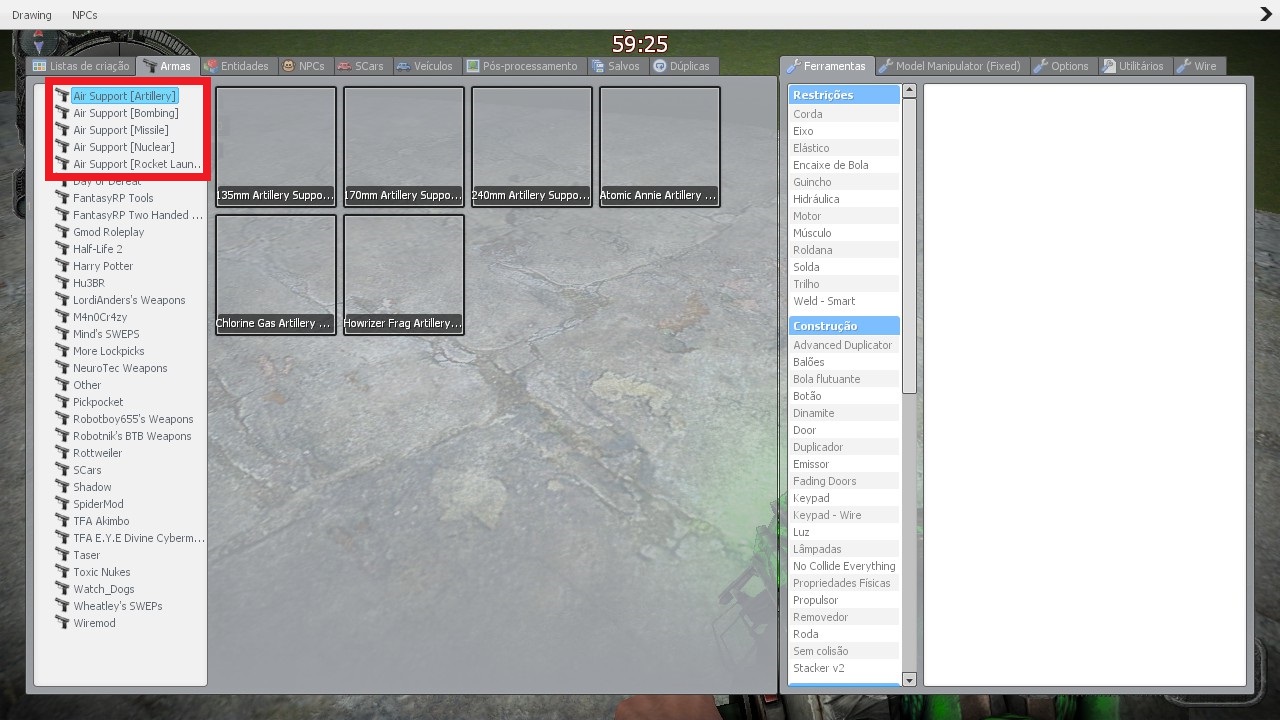Click the gun icon next to Mind's SWEPS
Image resolution: width=1280 pixels, height=720 pixels.
(62, 334)
